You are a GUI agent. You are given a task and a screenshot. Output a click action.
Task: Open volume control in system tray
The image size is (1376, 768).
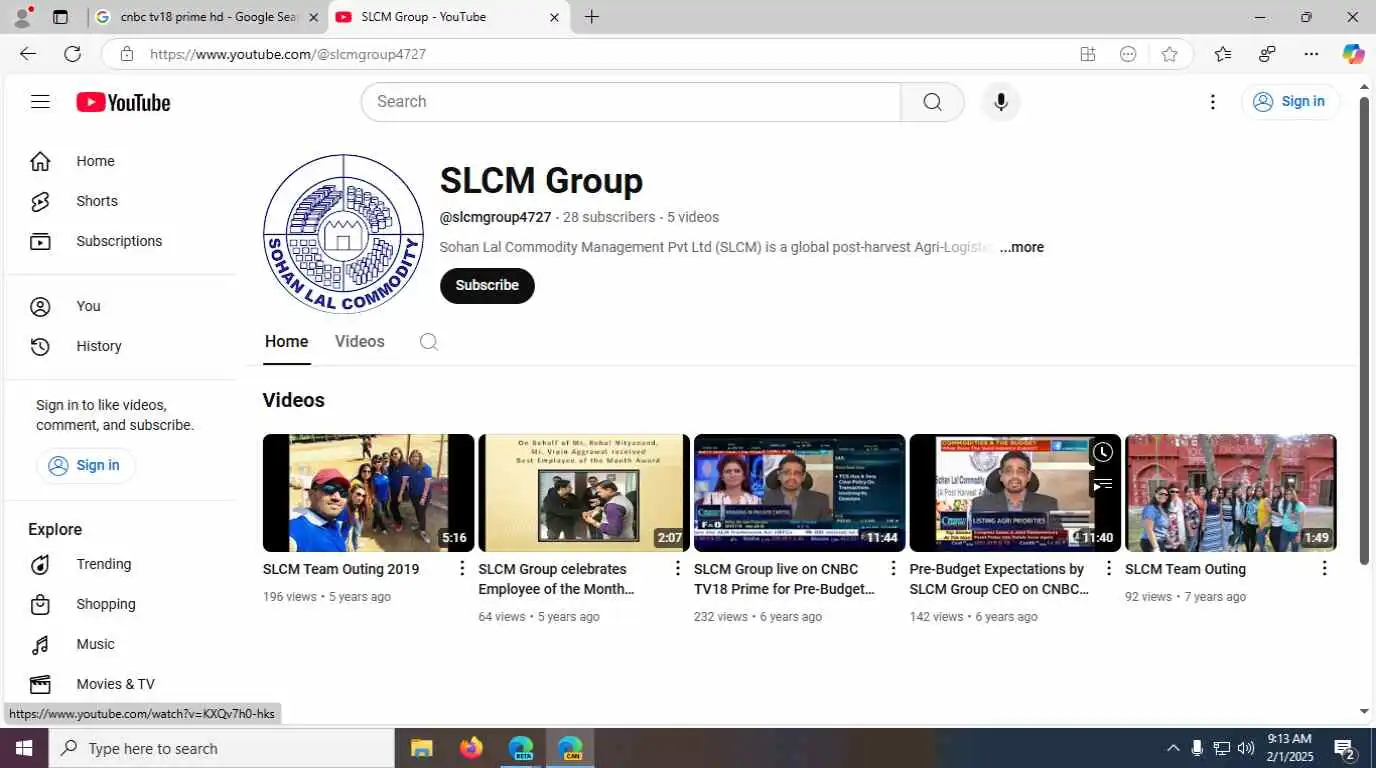(x=1246, y=748)
